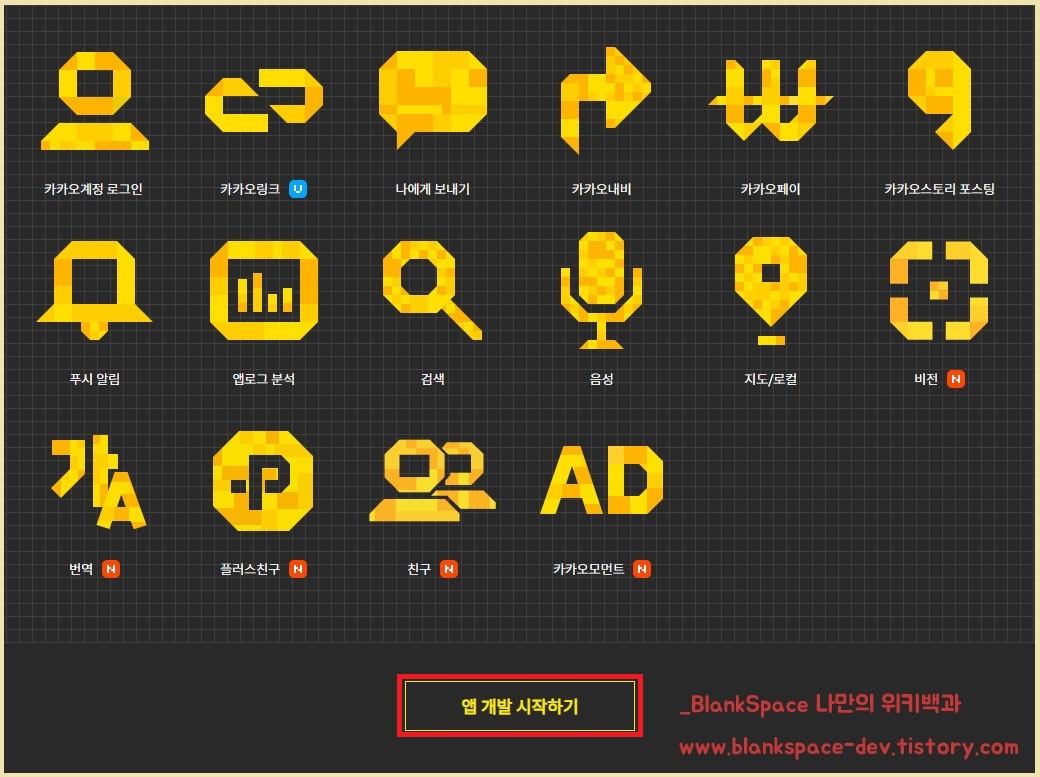Open the 앱로그 분석 bar chart icon
1040x777 pixels.
pyautogui.click(x=263, y=291)
